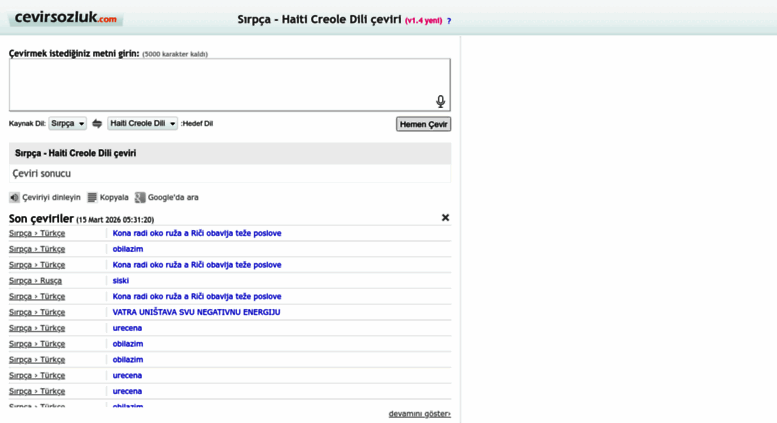Click the Çeviriyi dinleyin text label
Image resolution: width=777 pixels, height=423 pixels.
51,198
